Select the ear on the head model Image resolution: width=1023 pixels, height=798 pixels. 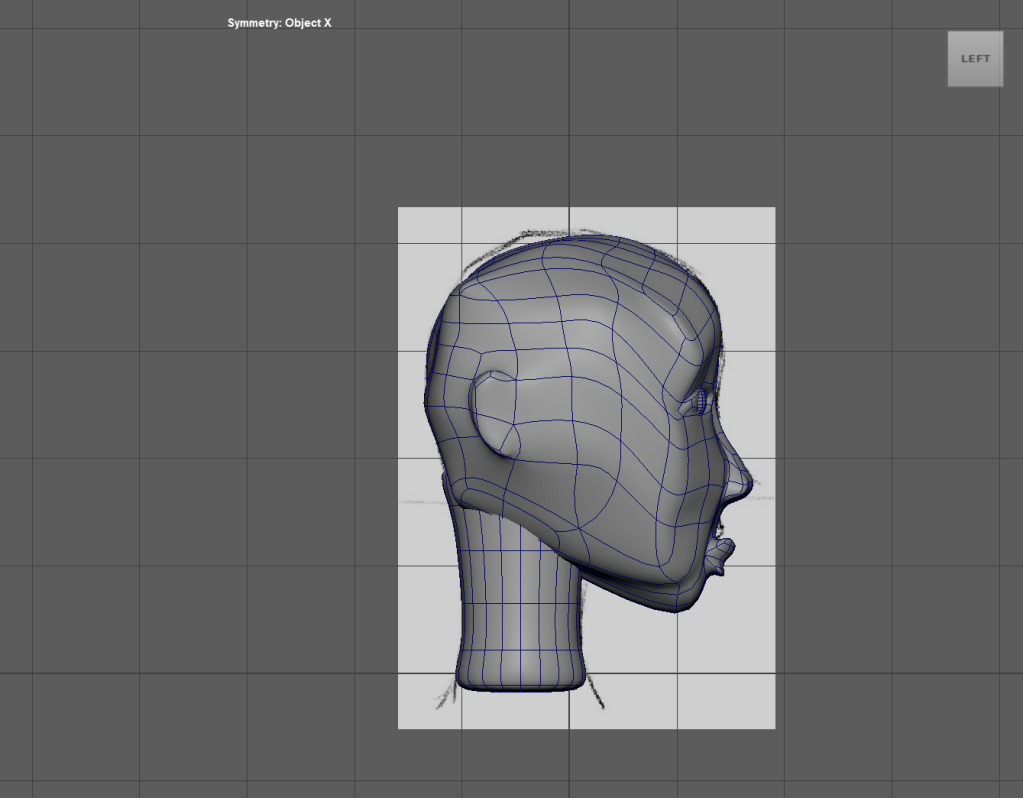tap(493, 414)
